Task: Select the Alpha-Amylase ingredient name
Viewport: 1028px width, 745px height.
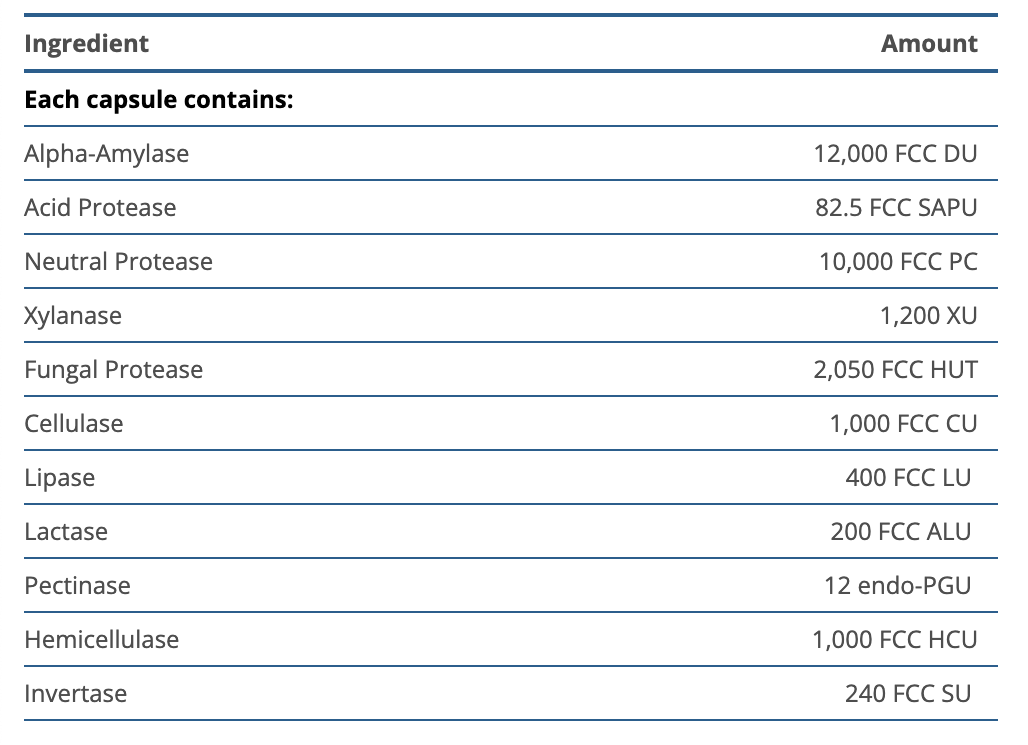Action: (106, 154)
